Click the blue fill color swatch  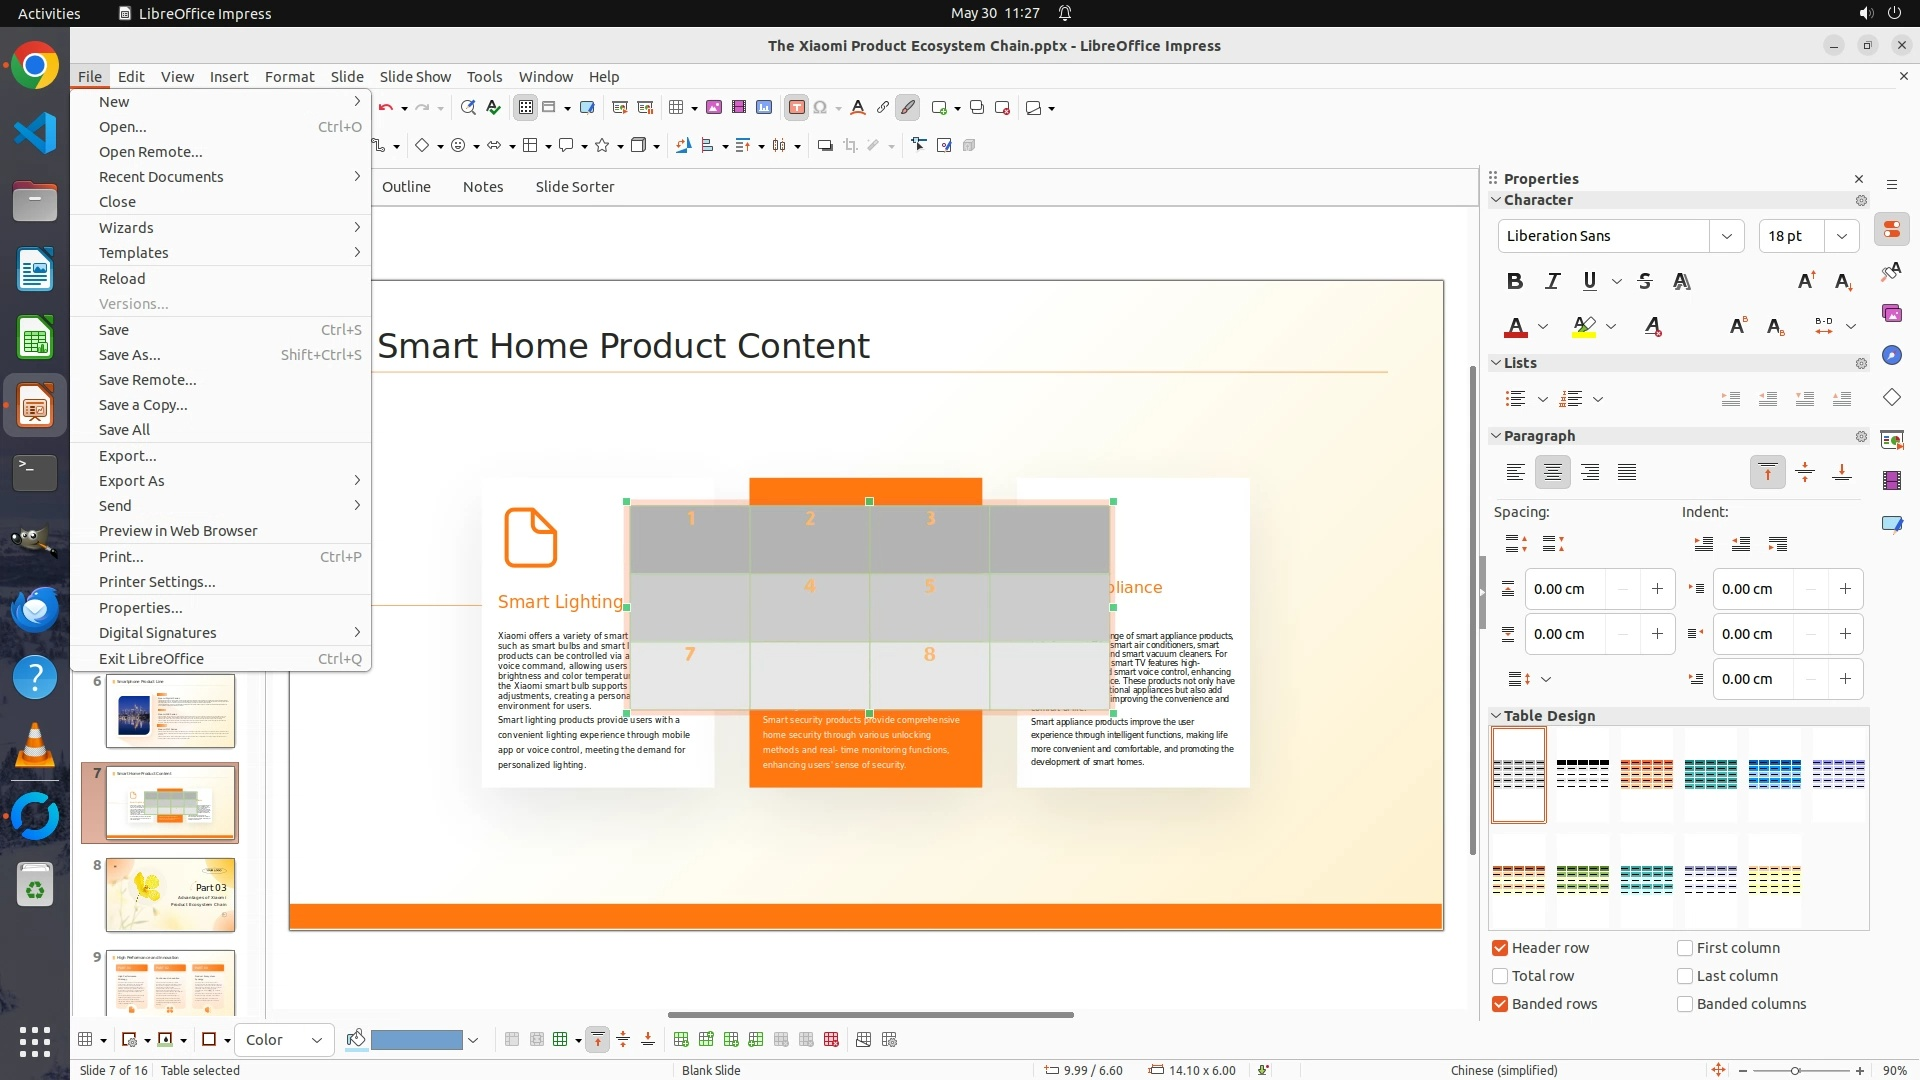coord(416,1040)
